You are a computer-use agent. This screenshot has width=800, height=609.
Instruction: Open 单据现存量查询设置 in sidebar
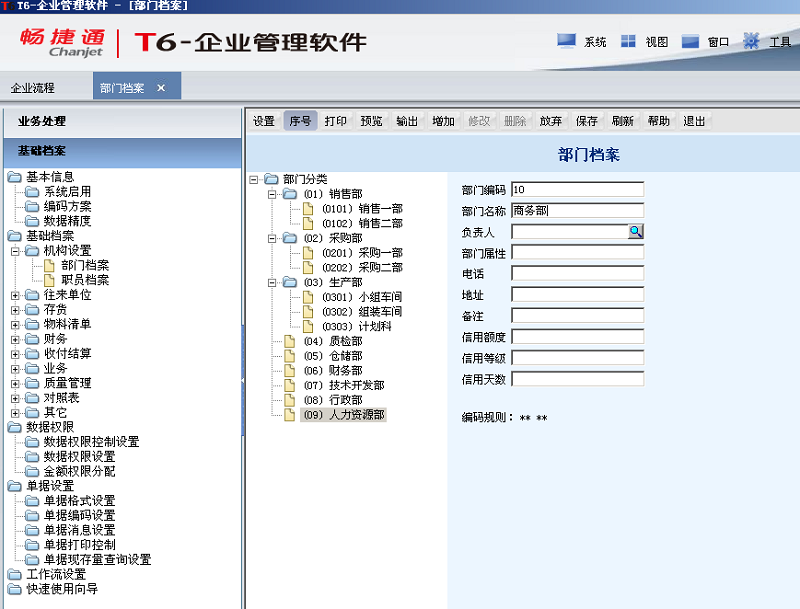coord(97,560)
